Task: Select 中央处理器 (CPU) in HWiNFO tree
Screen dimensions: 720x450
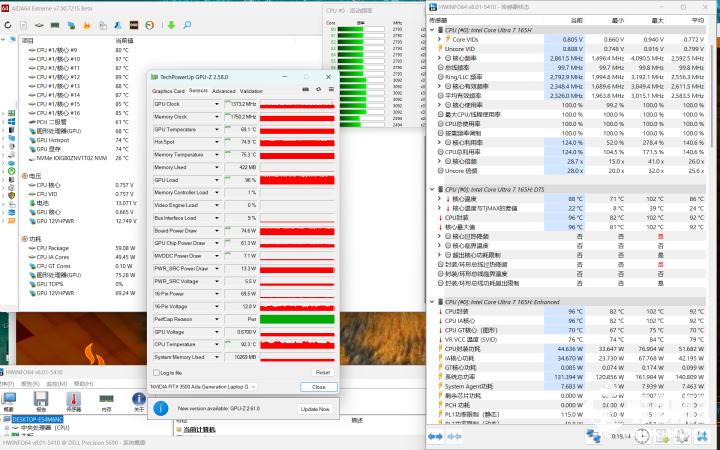Action: [x=45, y=428]
